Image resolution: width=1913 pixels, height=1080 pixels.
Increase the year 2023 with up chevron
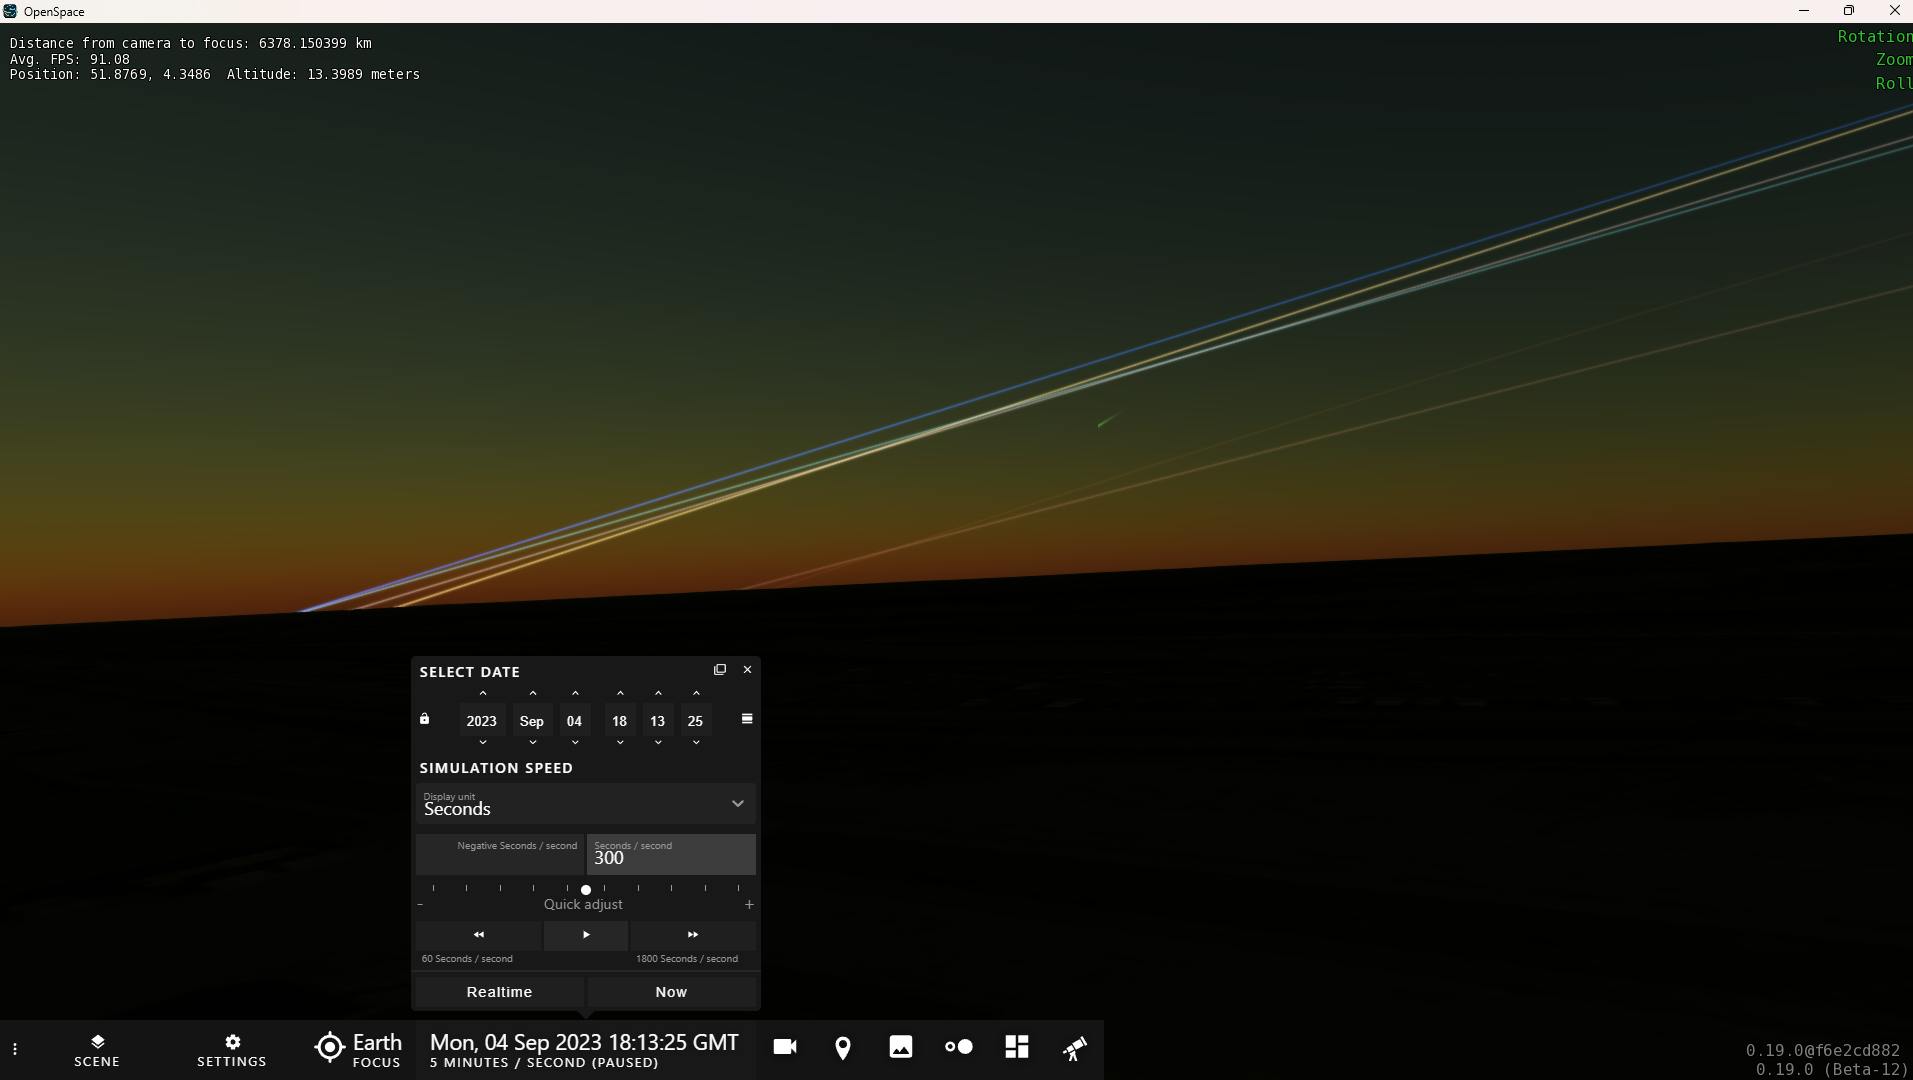[x=483, y=694]
